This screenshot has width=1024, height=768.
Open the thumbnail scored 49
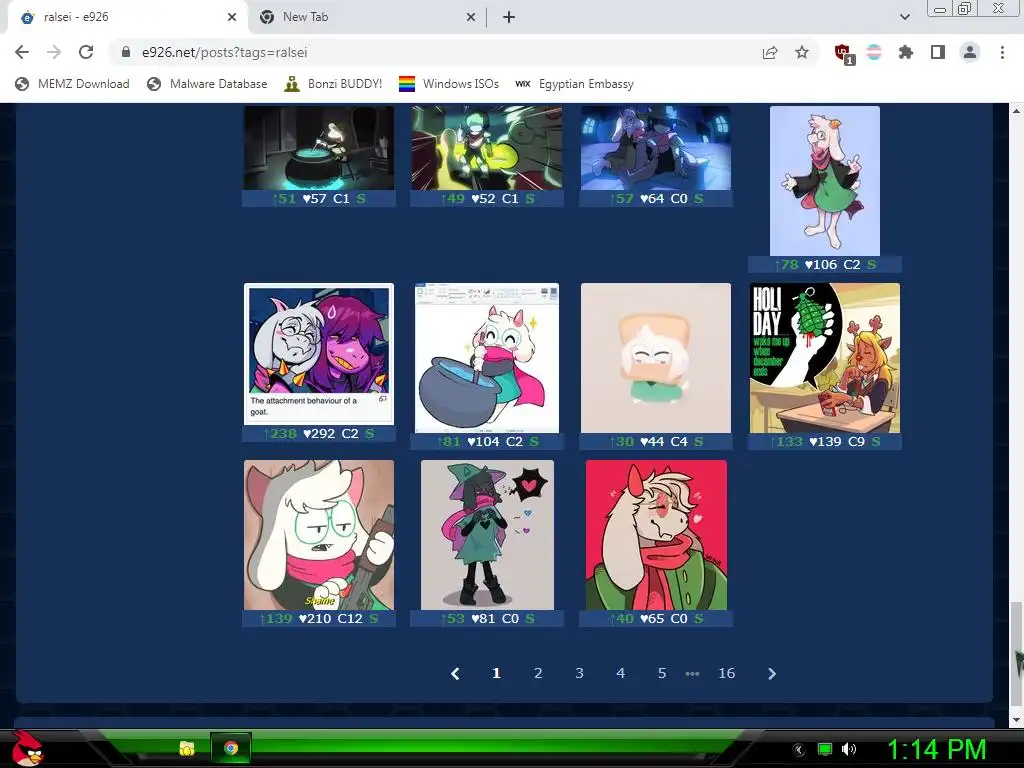487,148
